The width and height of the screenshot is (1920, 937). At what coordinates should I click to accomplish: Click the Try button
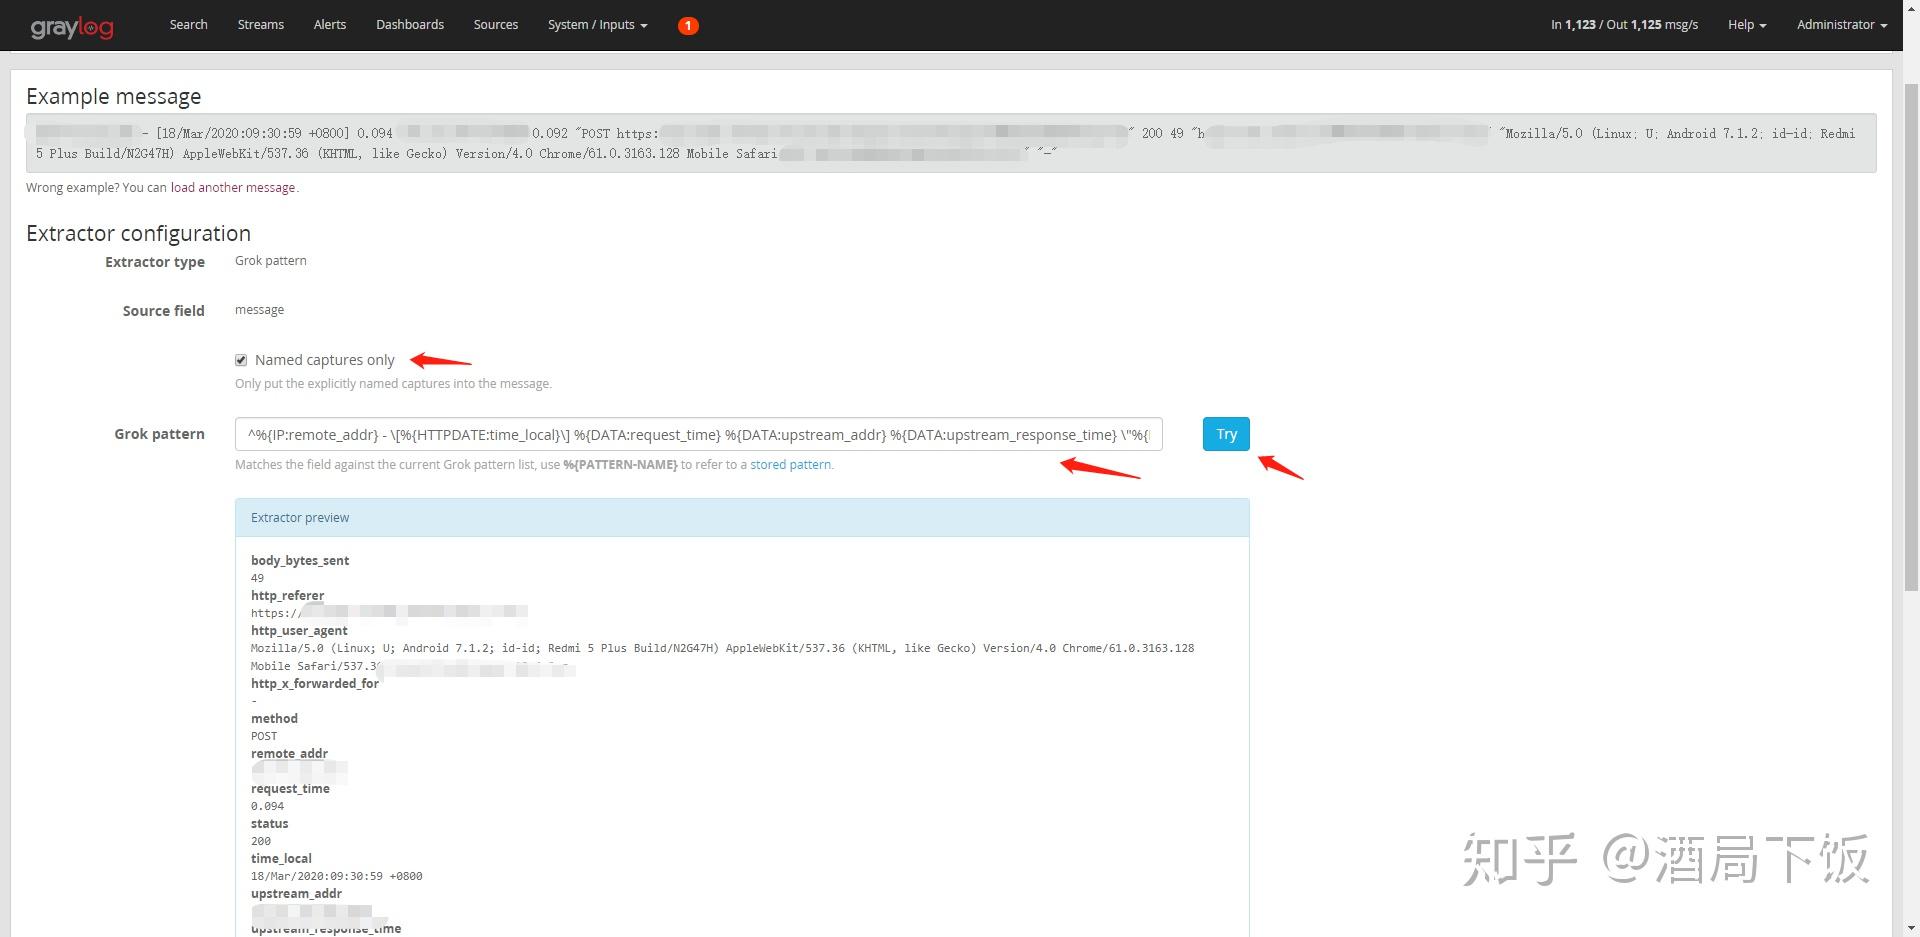click(x=1225, y=433)
